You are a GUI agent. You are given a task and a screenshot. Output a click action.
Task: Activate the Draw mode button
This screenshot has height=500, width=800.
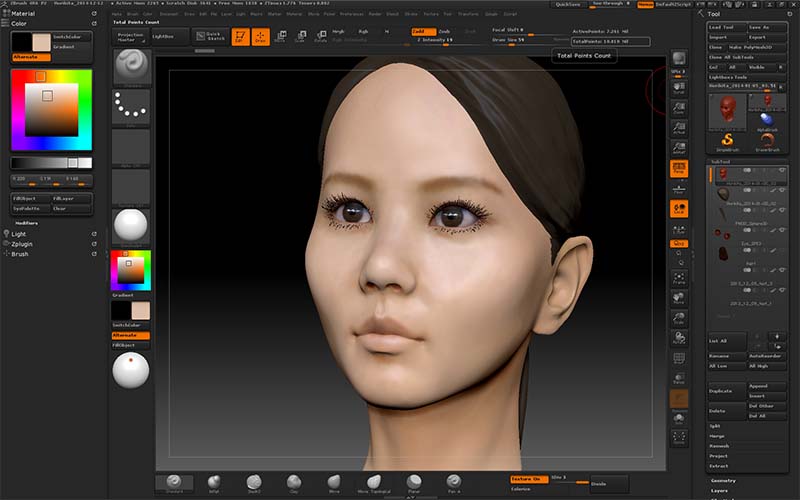pos(261,37)
